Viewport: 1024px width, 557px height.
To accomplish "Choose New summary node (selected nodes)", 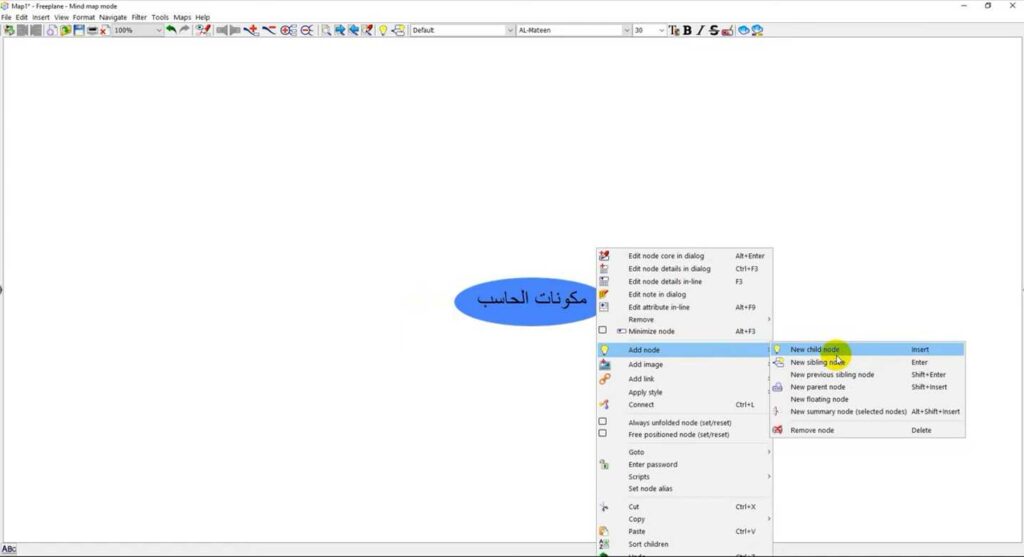I will click(868, 412).
